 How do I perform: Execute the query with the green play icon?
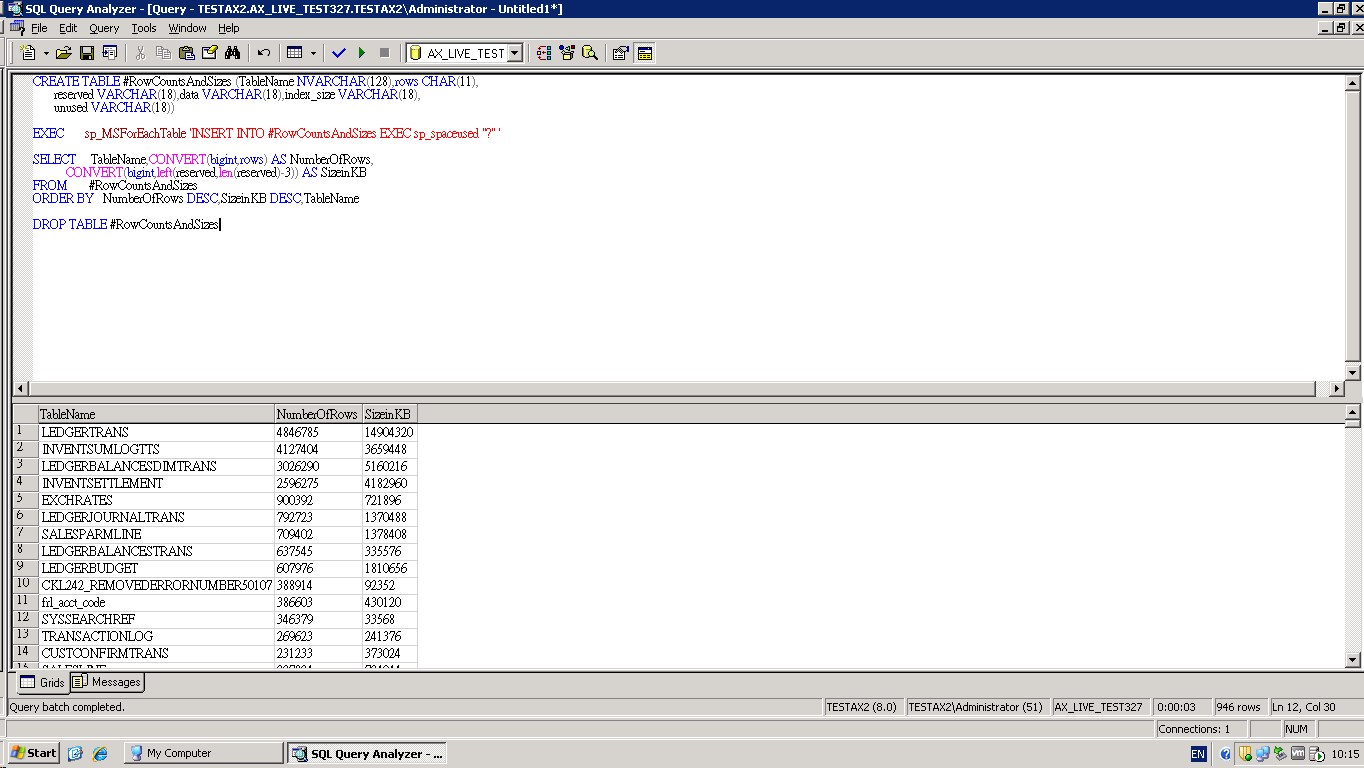pos(362,52)
